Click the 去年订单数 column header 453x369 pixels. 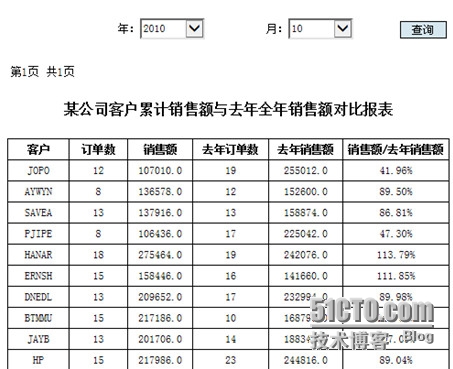tap(230, 149)
